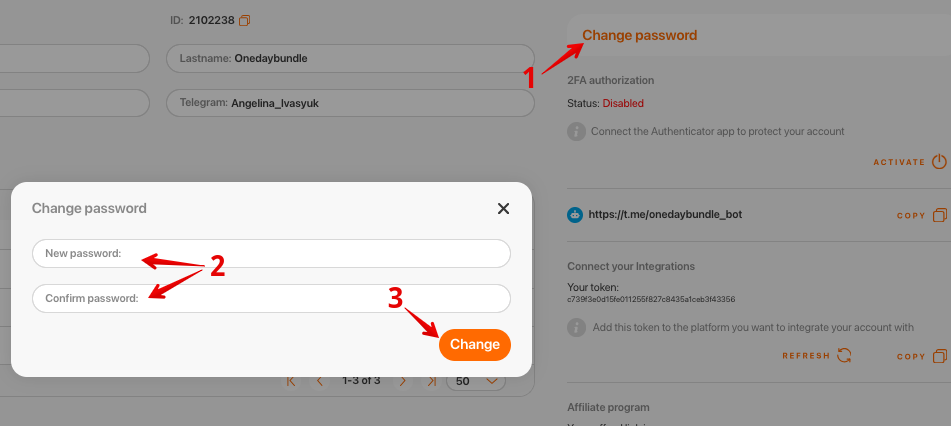This screenshot has height=426, width=951.
Task: Open the rows-per-page dropdown showing 50
Action: pyautogui.click(x=476, y=381)
